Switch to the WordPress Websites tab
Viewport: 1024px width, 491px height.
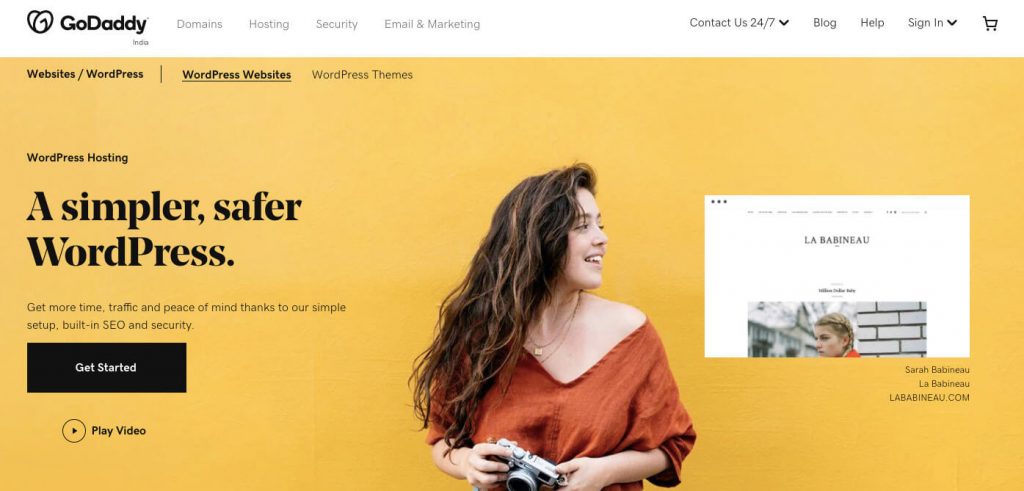[x=236, y=74]
